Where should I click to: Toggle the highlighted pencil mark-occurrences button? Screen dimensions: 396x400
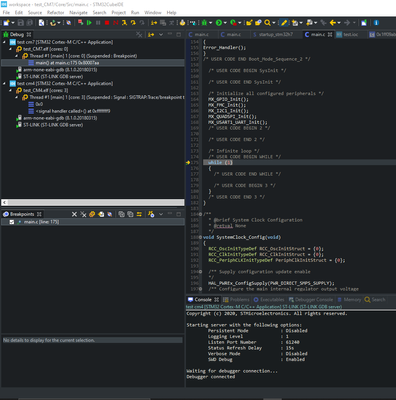pos(284,23)
